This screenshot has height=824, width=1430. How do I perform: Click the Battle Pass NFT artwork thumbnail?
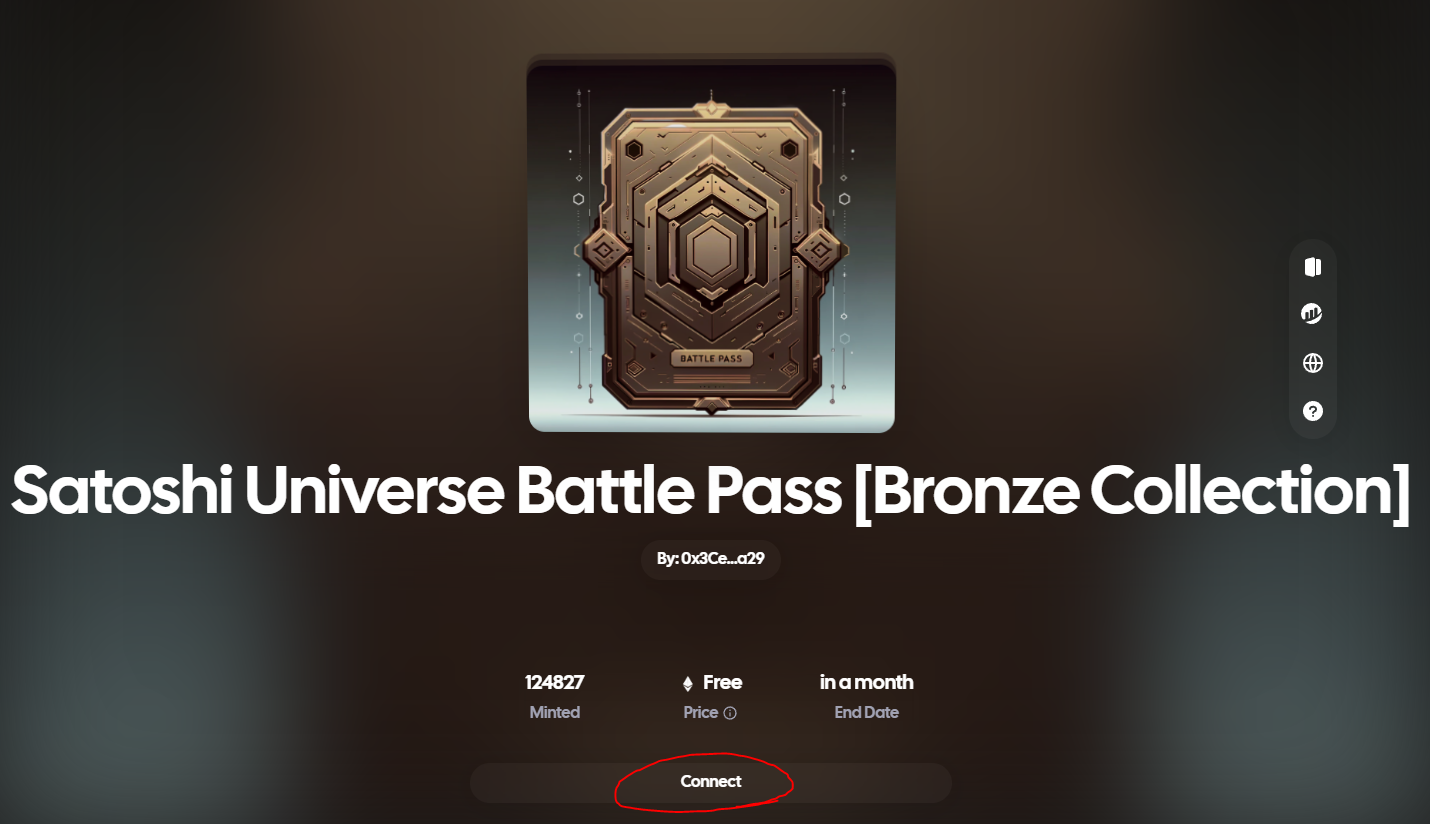712,248
